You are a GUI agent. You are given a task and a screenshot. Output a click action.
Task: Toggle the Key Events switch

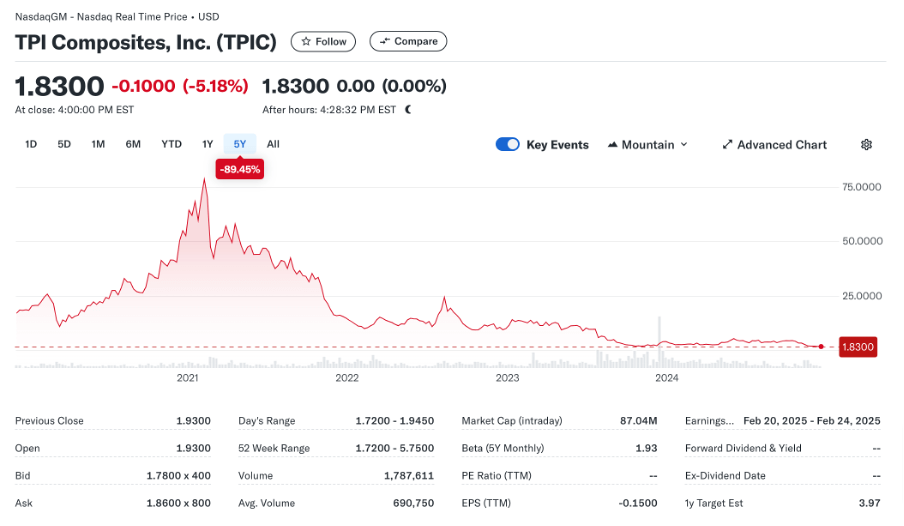508,145
